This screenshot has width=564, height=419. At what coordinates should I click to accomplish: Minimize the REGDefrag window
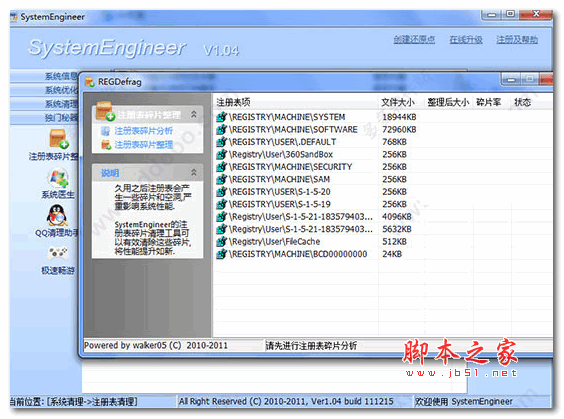(511, 79)
